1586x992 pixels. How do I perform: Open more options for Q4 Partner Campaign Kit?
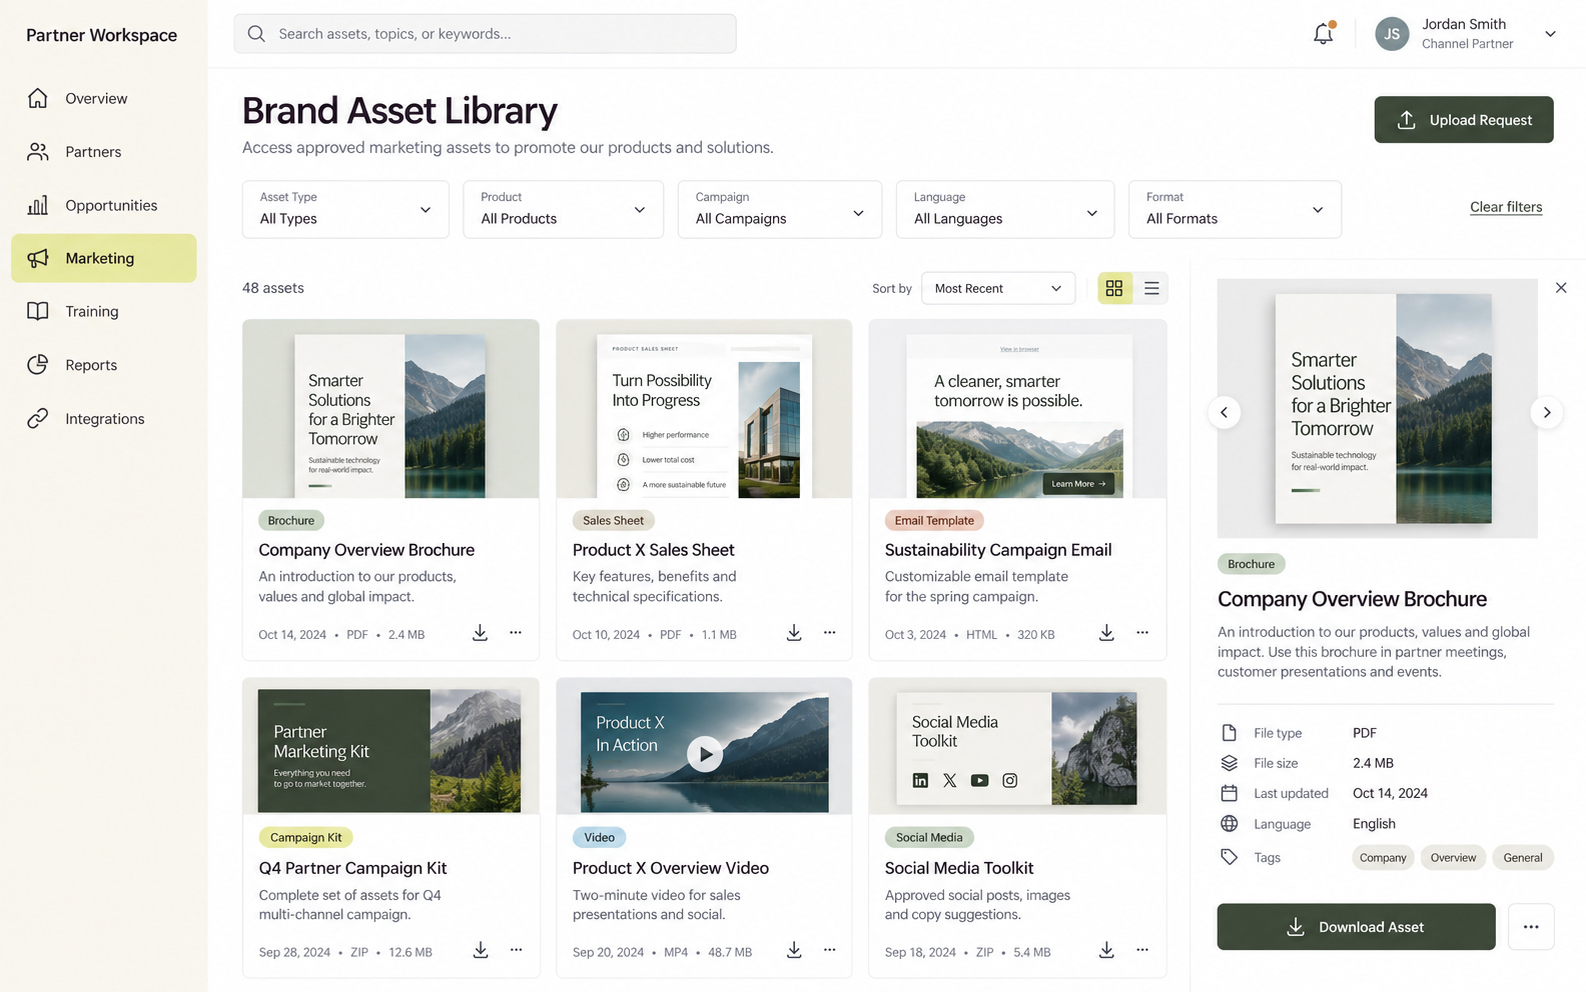pos(516,950)
